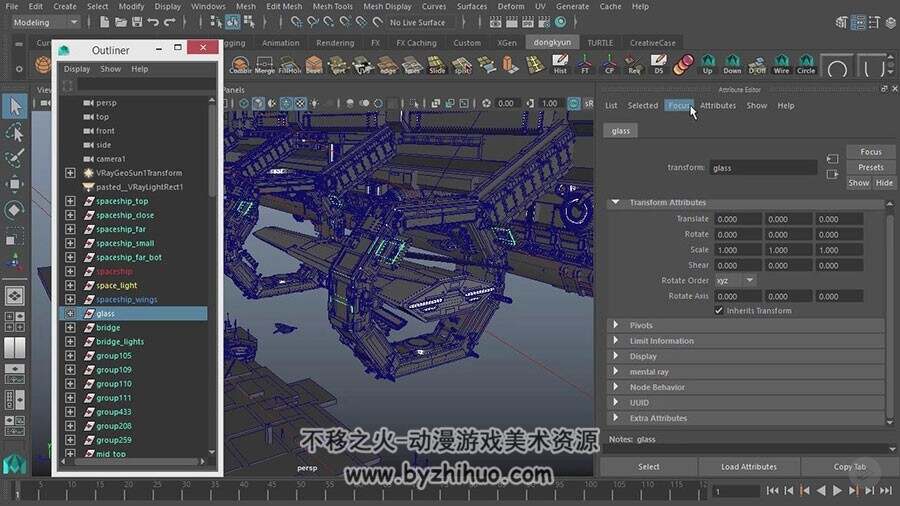900x506 pixels.
Task: Open the Mesh Tools menu
Action: coord(332,6)
